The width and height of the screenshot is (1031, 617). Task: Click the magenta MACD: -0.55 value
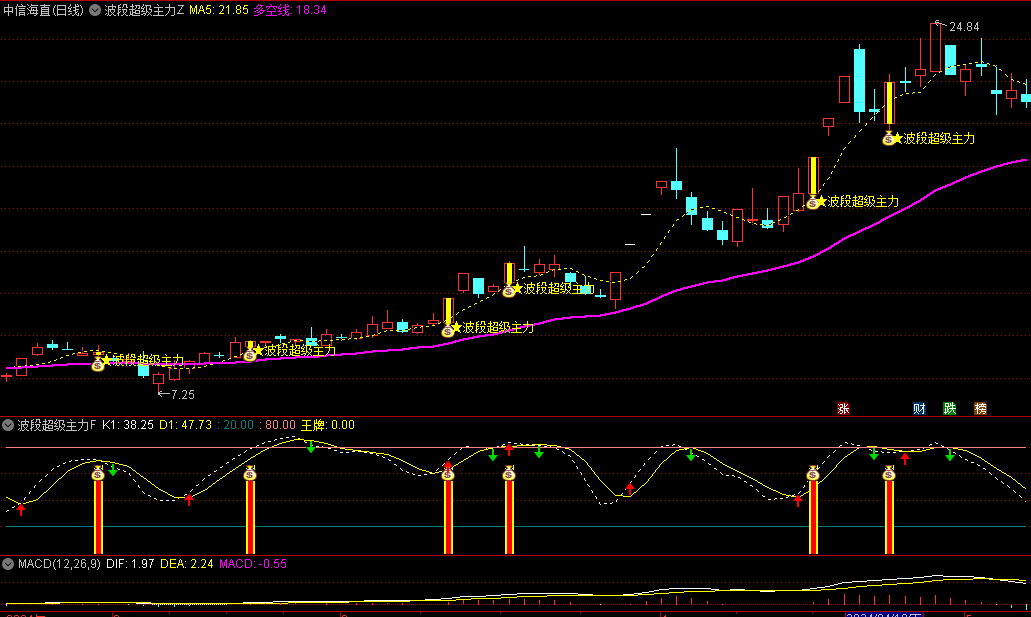point(252,564)
